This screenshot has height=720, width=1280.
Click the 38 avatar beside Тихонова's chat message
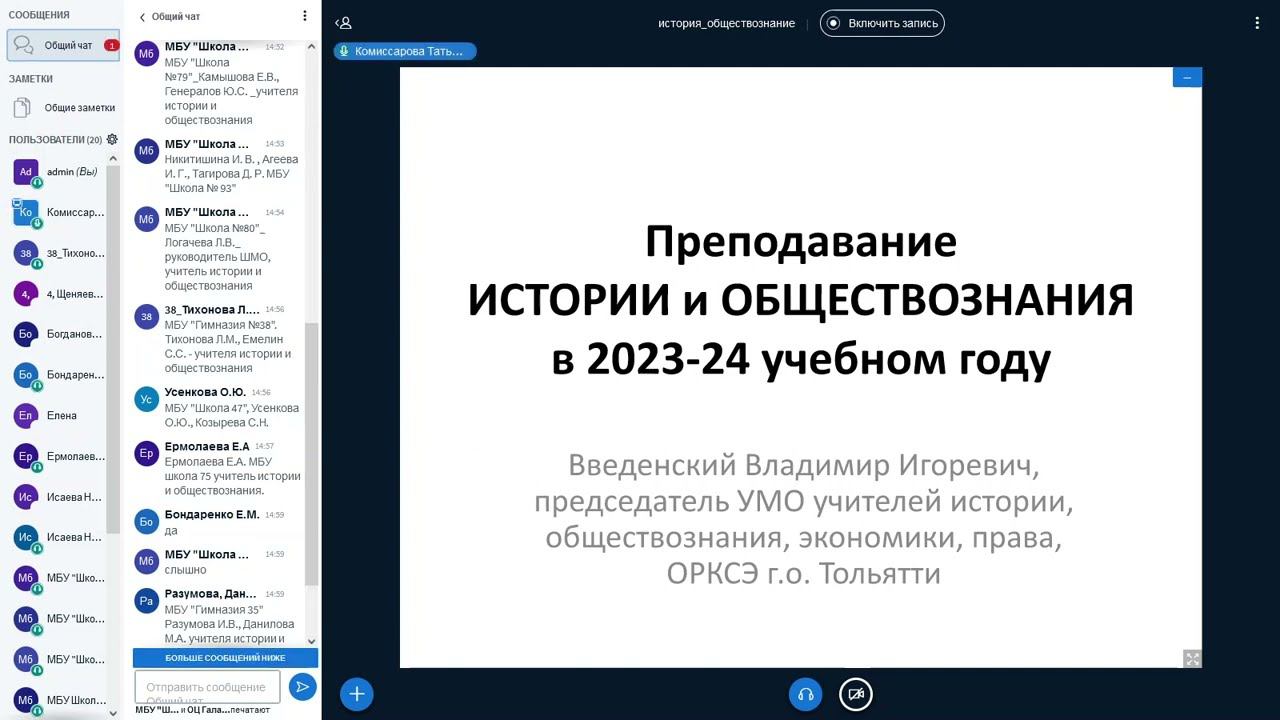click(147, 317)
